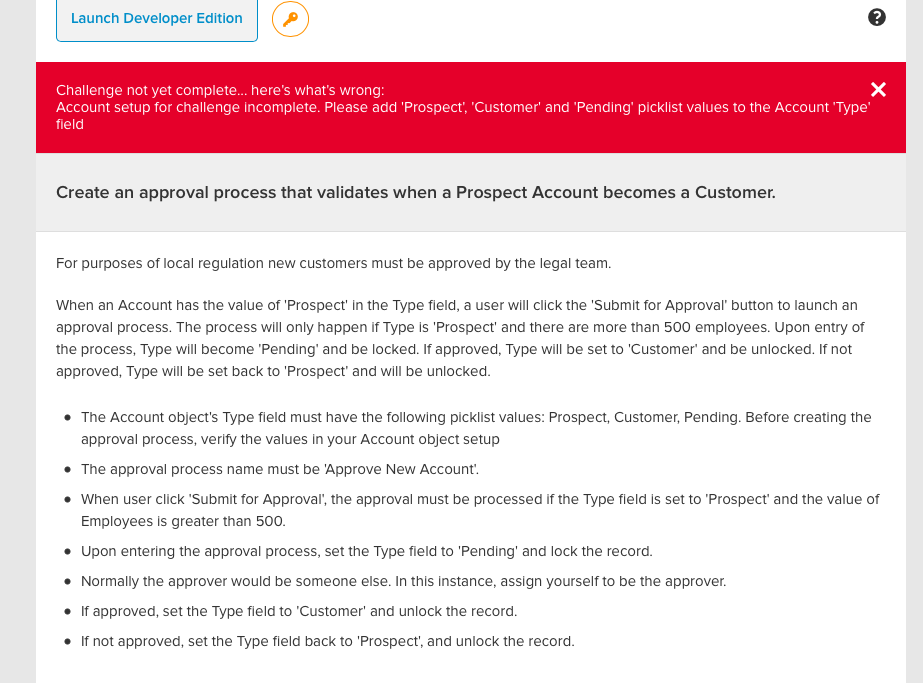Click the bullet about Employees greater than 500

480,510
